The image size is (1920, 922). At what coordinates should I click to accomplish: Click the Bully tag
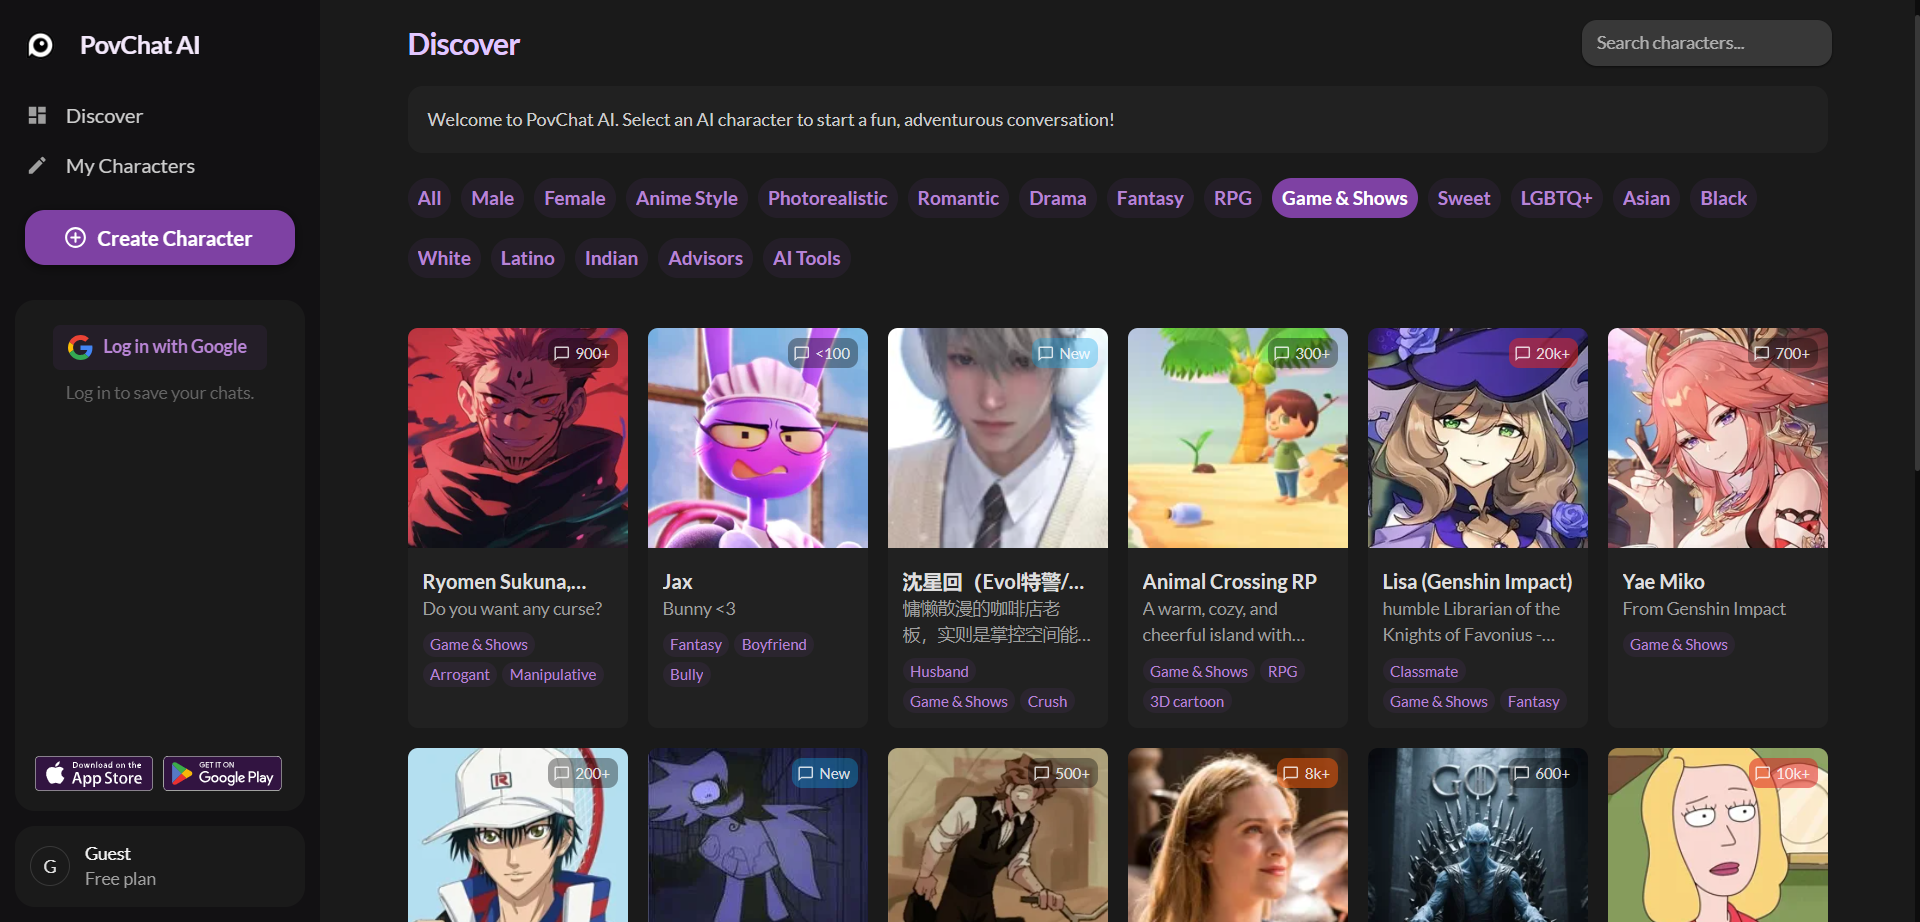point(686,675)
